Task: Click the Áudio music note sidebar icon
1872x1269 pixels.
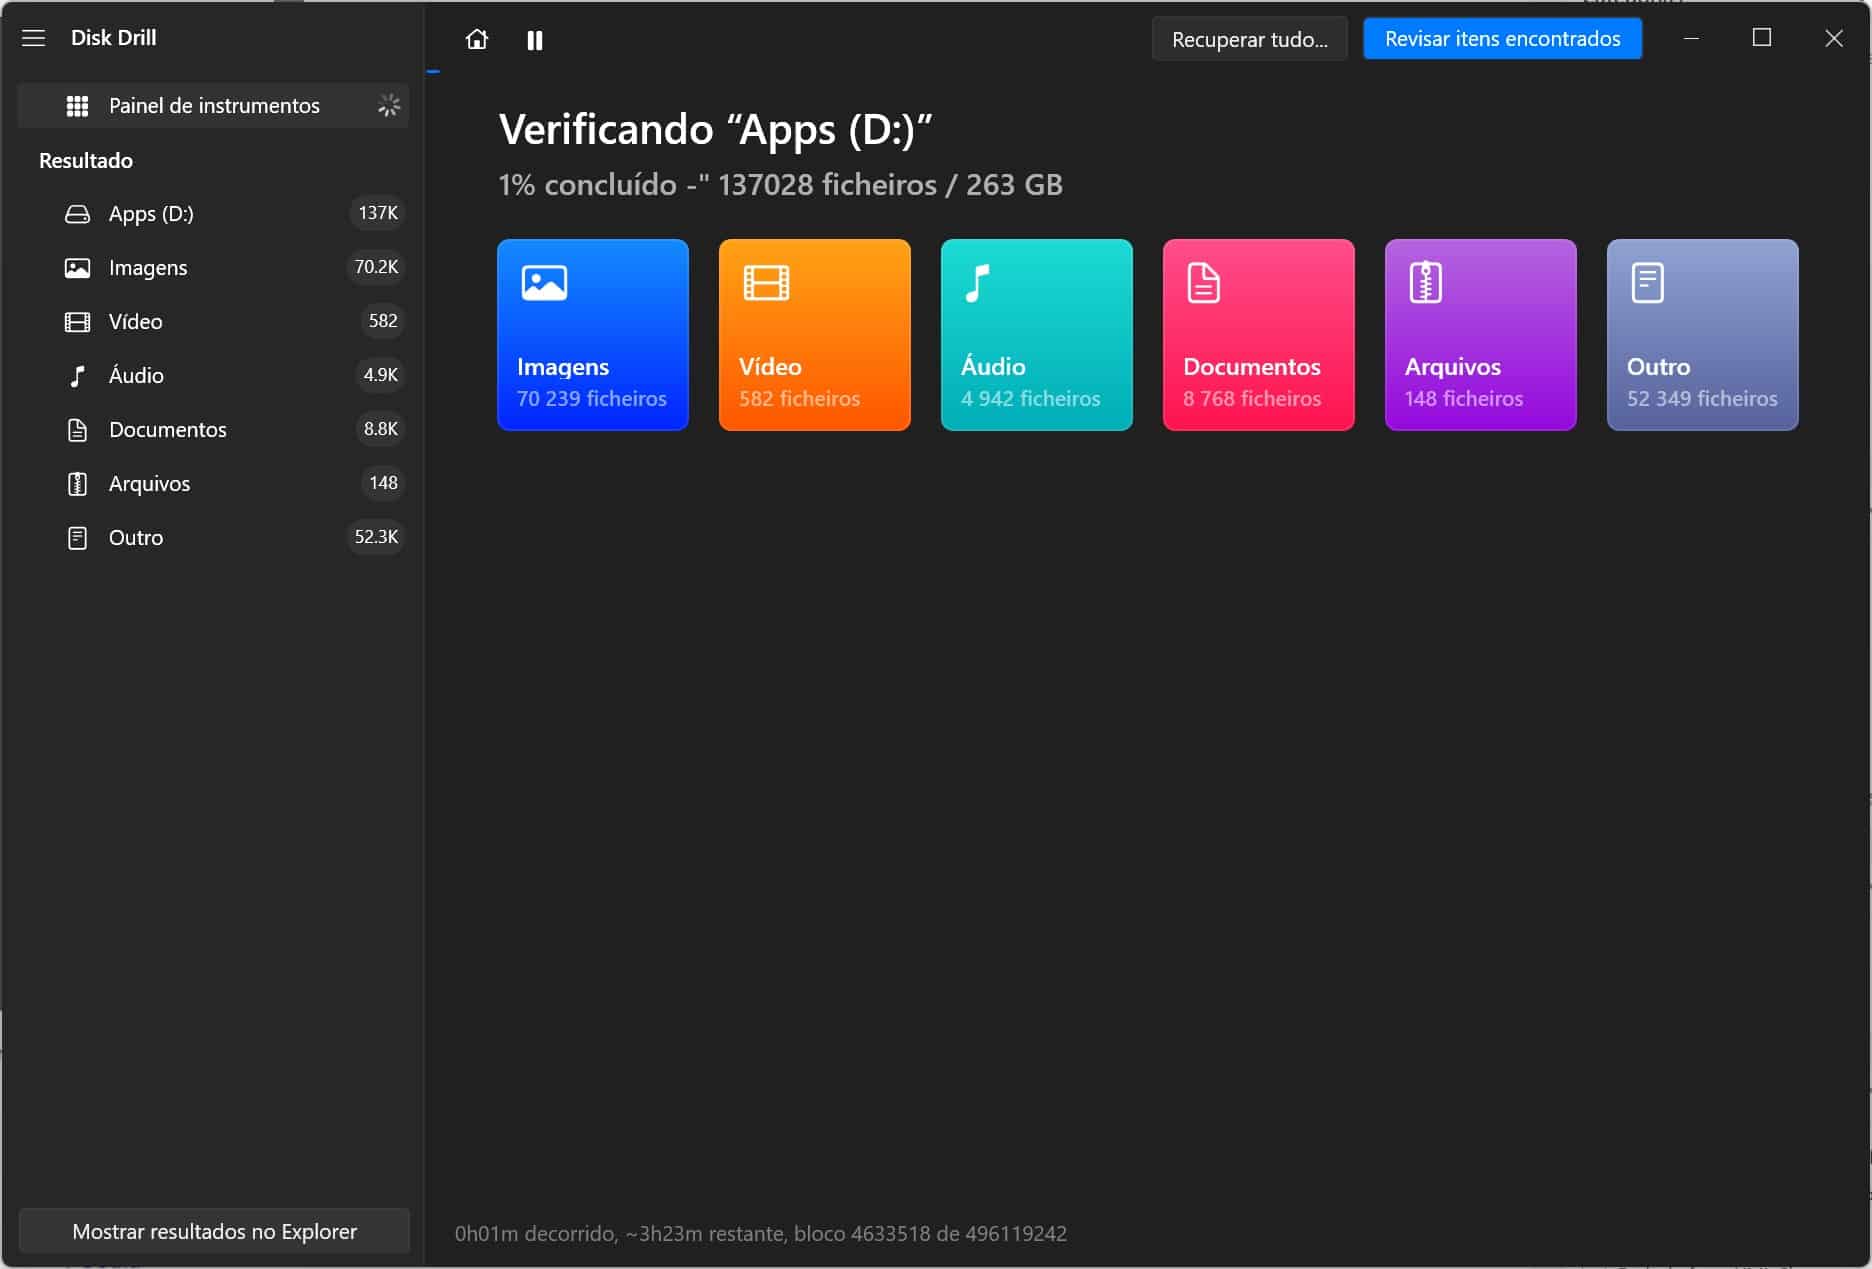Action: tap(77, 376)
